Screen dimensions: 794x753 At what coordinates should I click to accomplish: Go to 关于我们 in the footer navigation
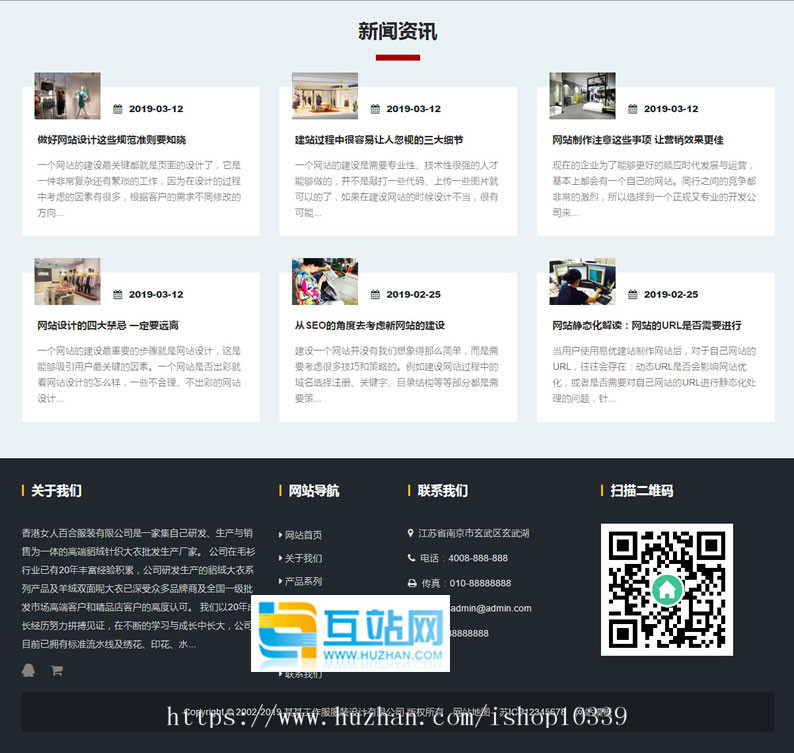click(303, 558)
